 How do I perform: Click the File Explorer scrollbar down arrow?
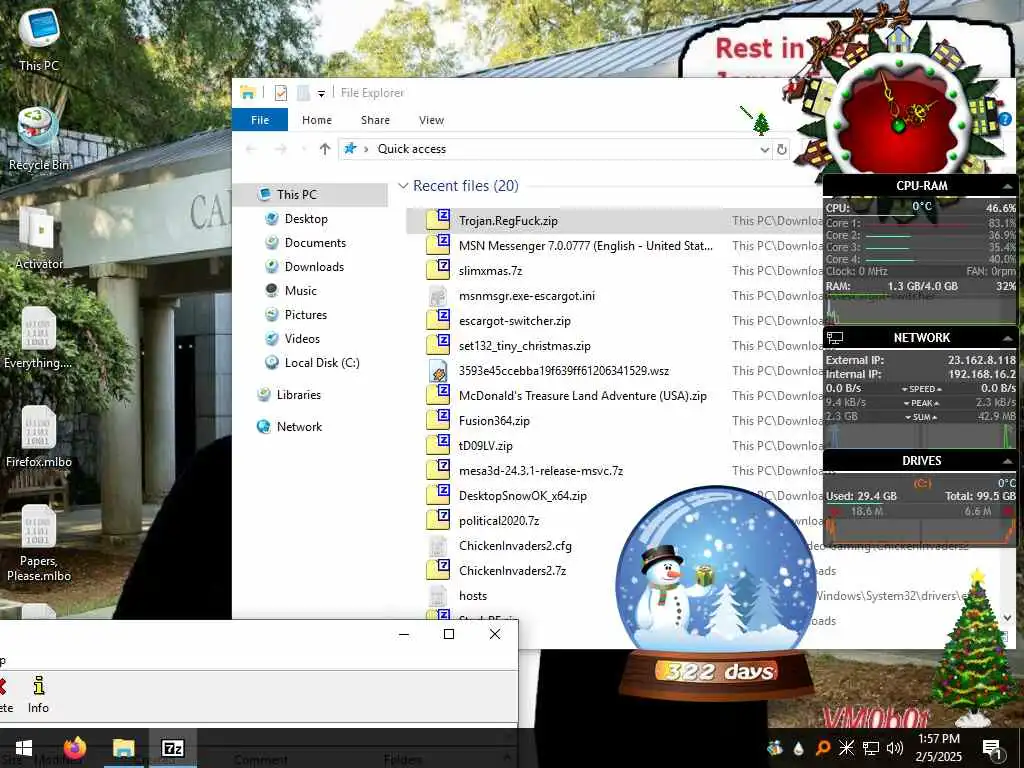pyautogui.click(x=1007, y=617)
